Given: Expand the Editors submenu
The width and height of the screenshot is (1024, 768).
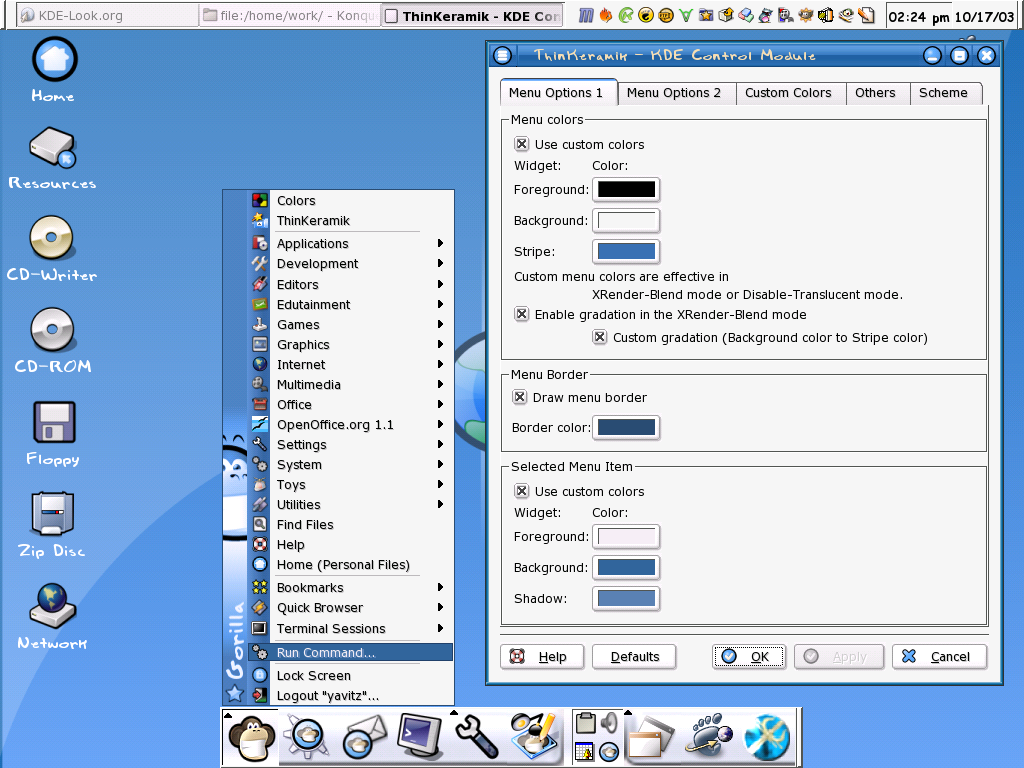Looking at the screenshot, I should [351, 284].
